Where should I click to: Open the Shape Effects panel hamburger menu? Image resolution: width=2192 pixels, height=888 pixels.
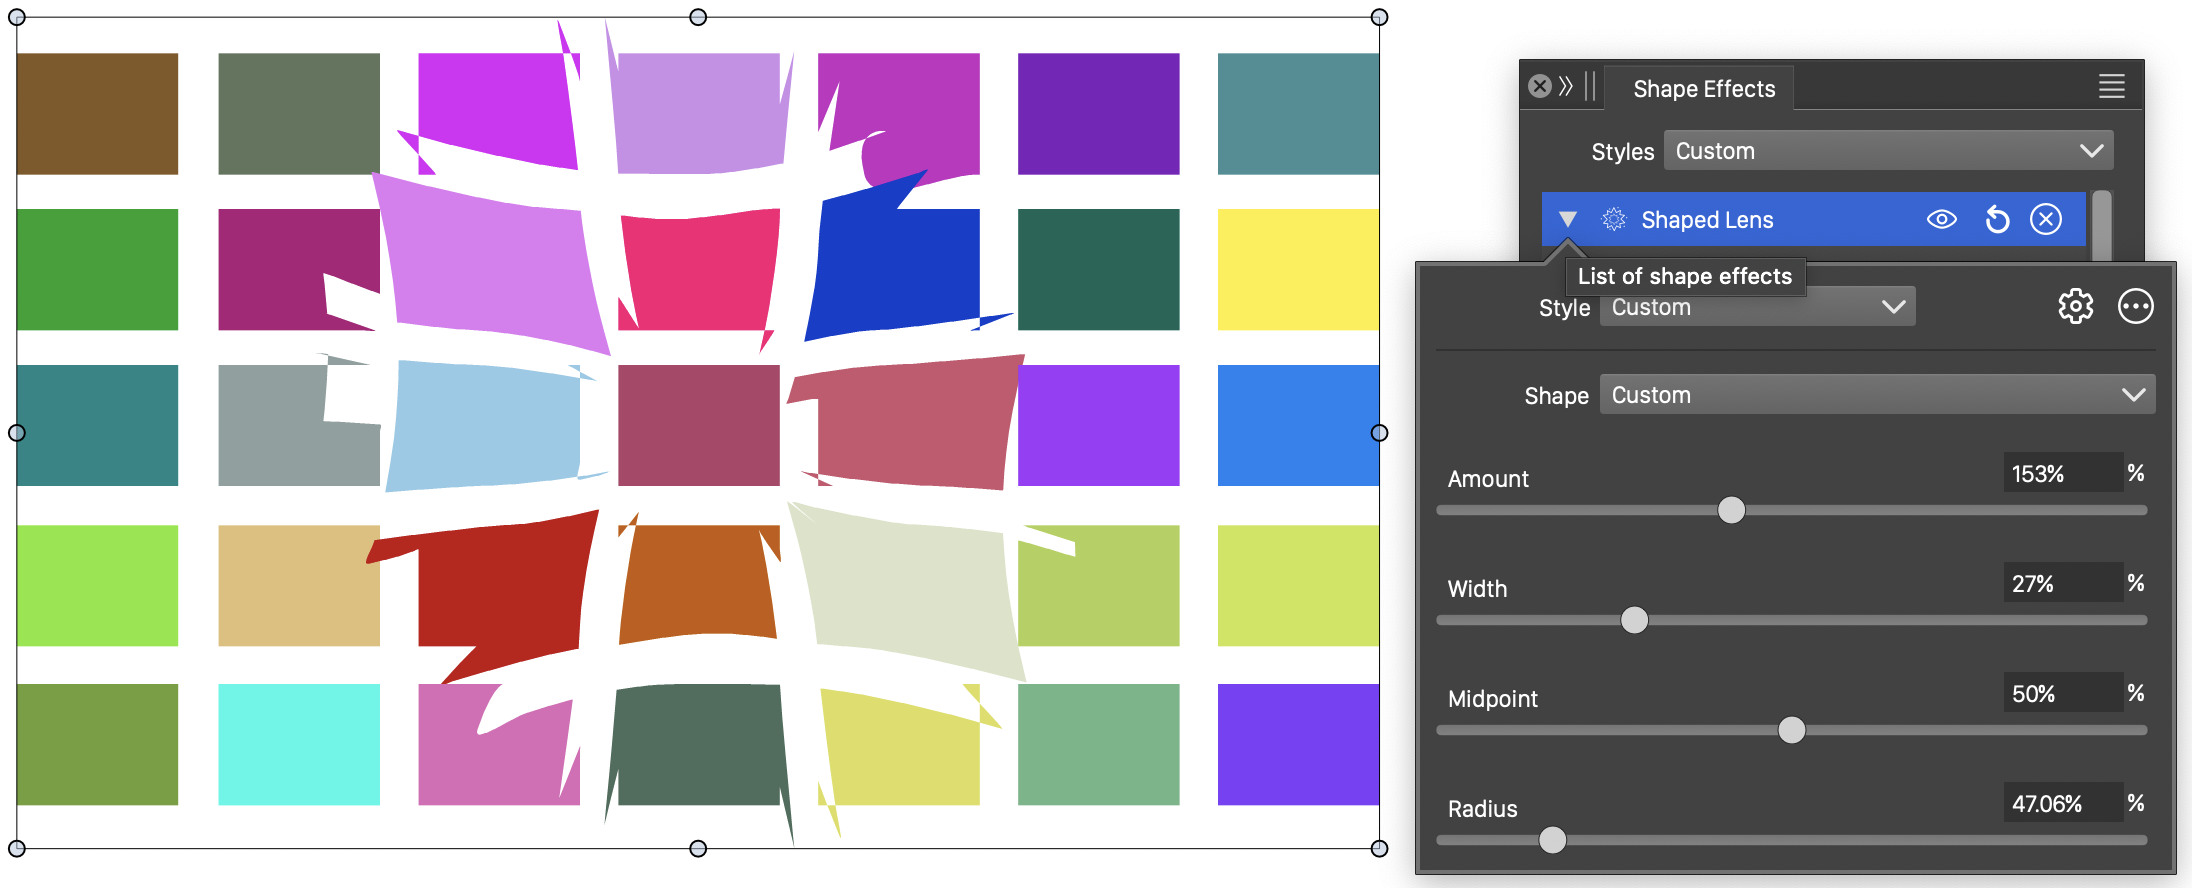click(2111, 87)
